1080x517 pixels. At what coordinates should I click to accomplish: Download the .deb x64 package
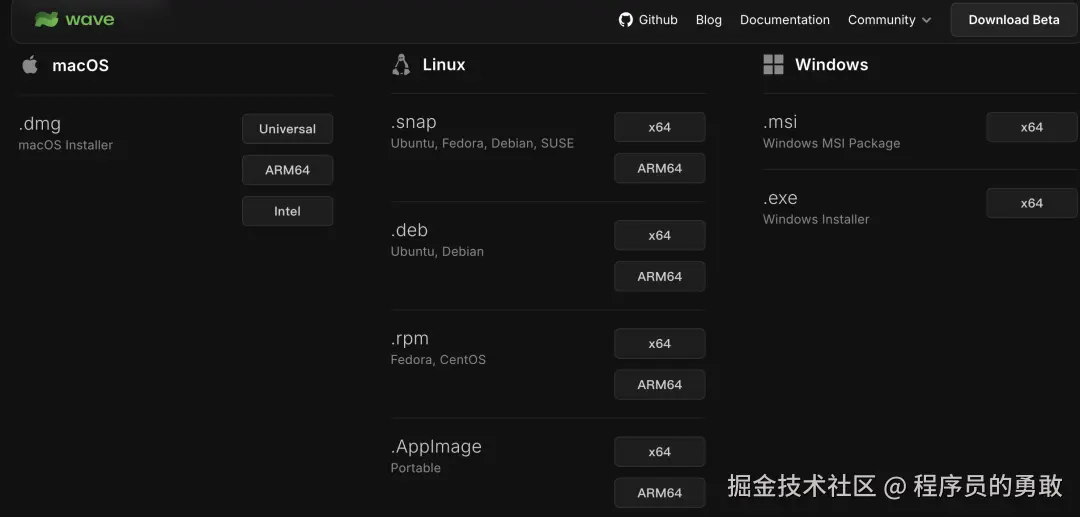click(x=659, y=235)
